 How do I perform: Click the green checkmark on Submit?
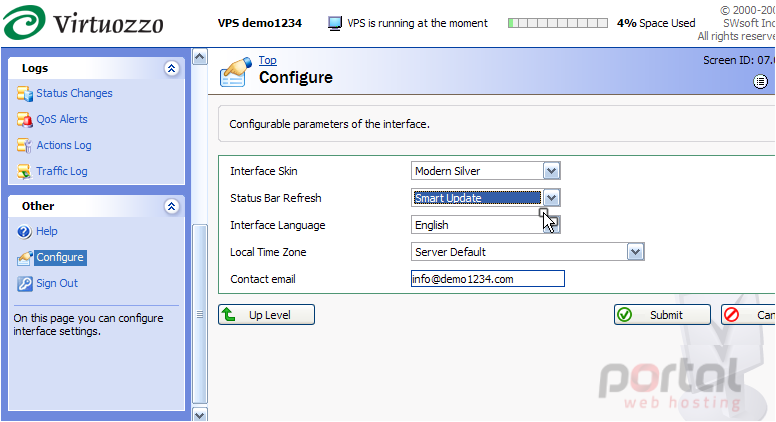[625, 315]
